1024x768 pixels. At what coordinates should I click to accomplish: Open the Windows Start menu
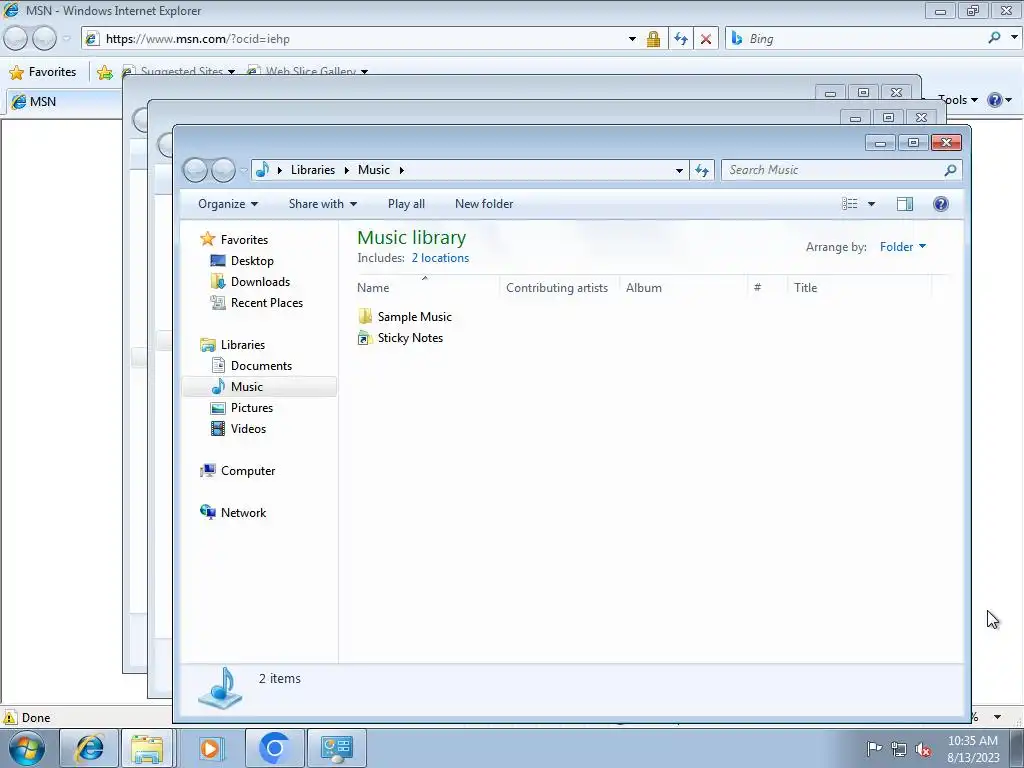coord(27,748)
